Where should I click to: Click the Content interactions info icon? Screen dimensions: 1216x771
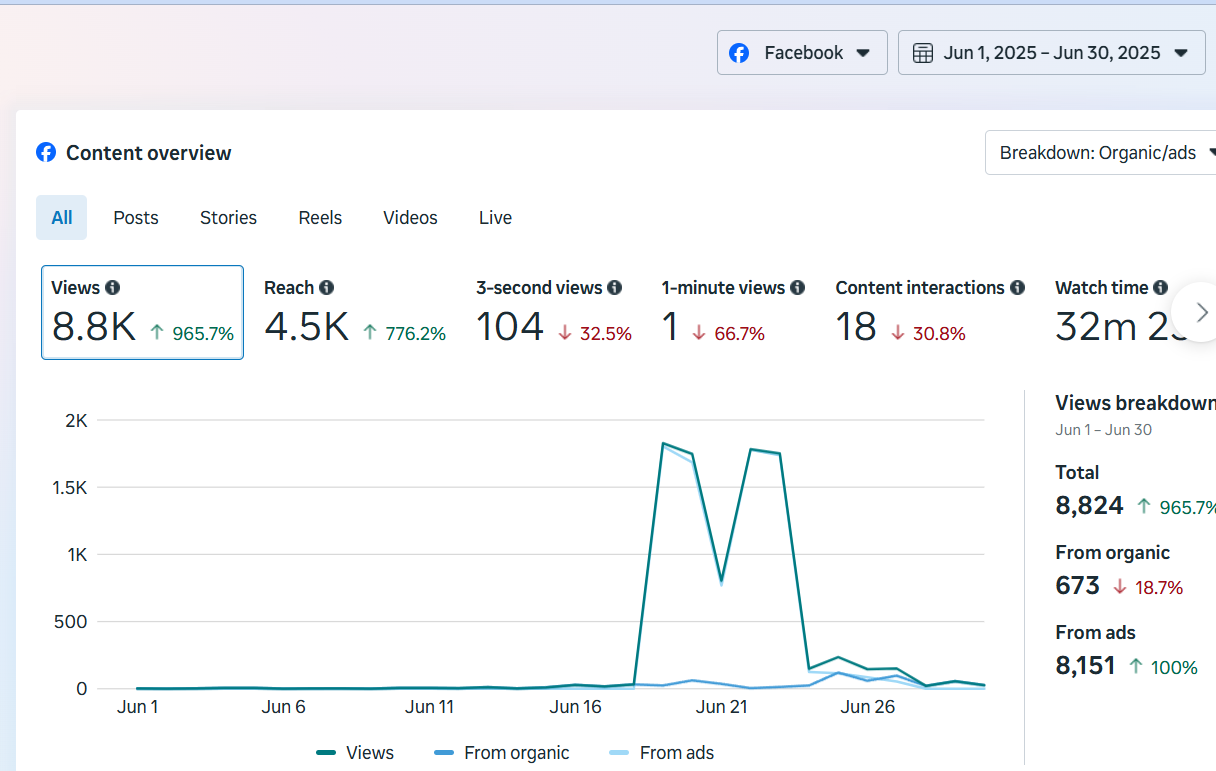click(x=1017, y=288)
